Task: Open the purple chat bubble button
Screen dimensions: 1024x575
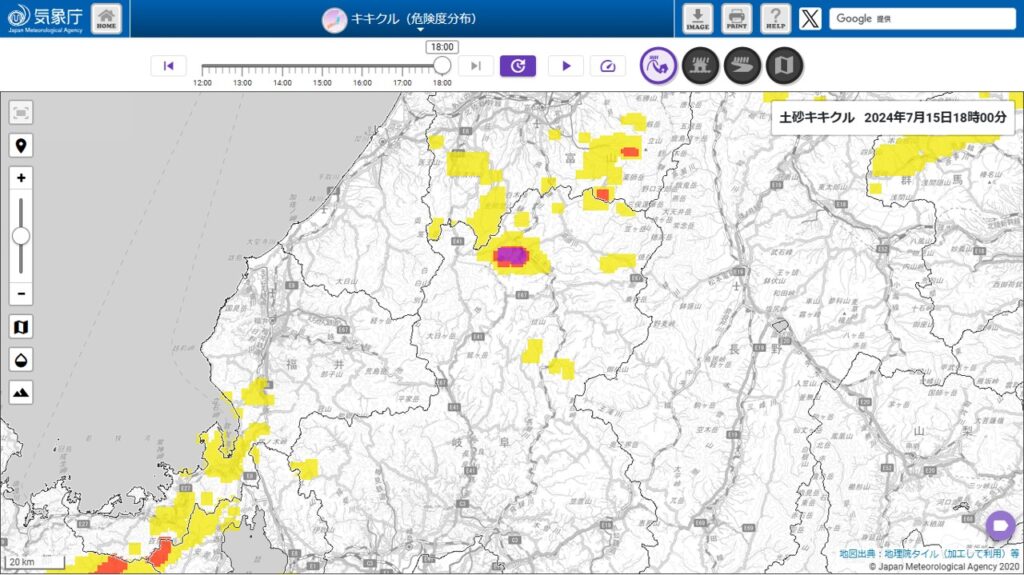Action: click(x=1000, y=525)
